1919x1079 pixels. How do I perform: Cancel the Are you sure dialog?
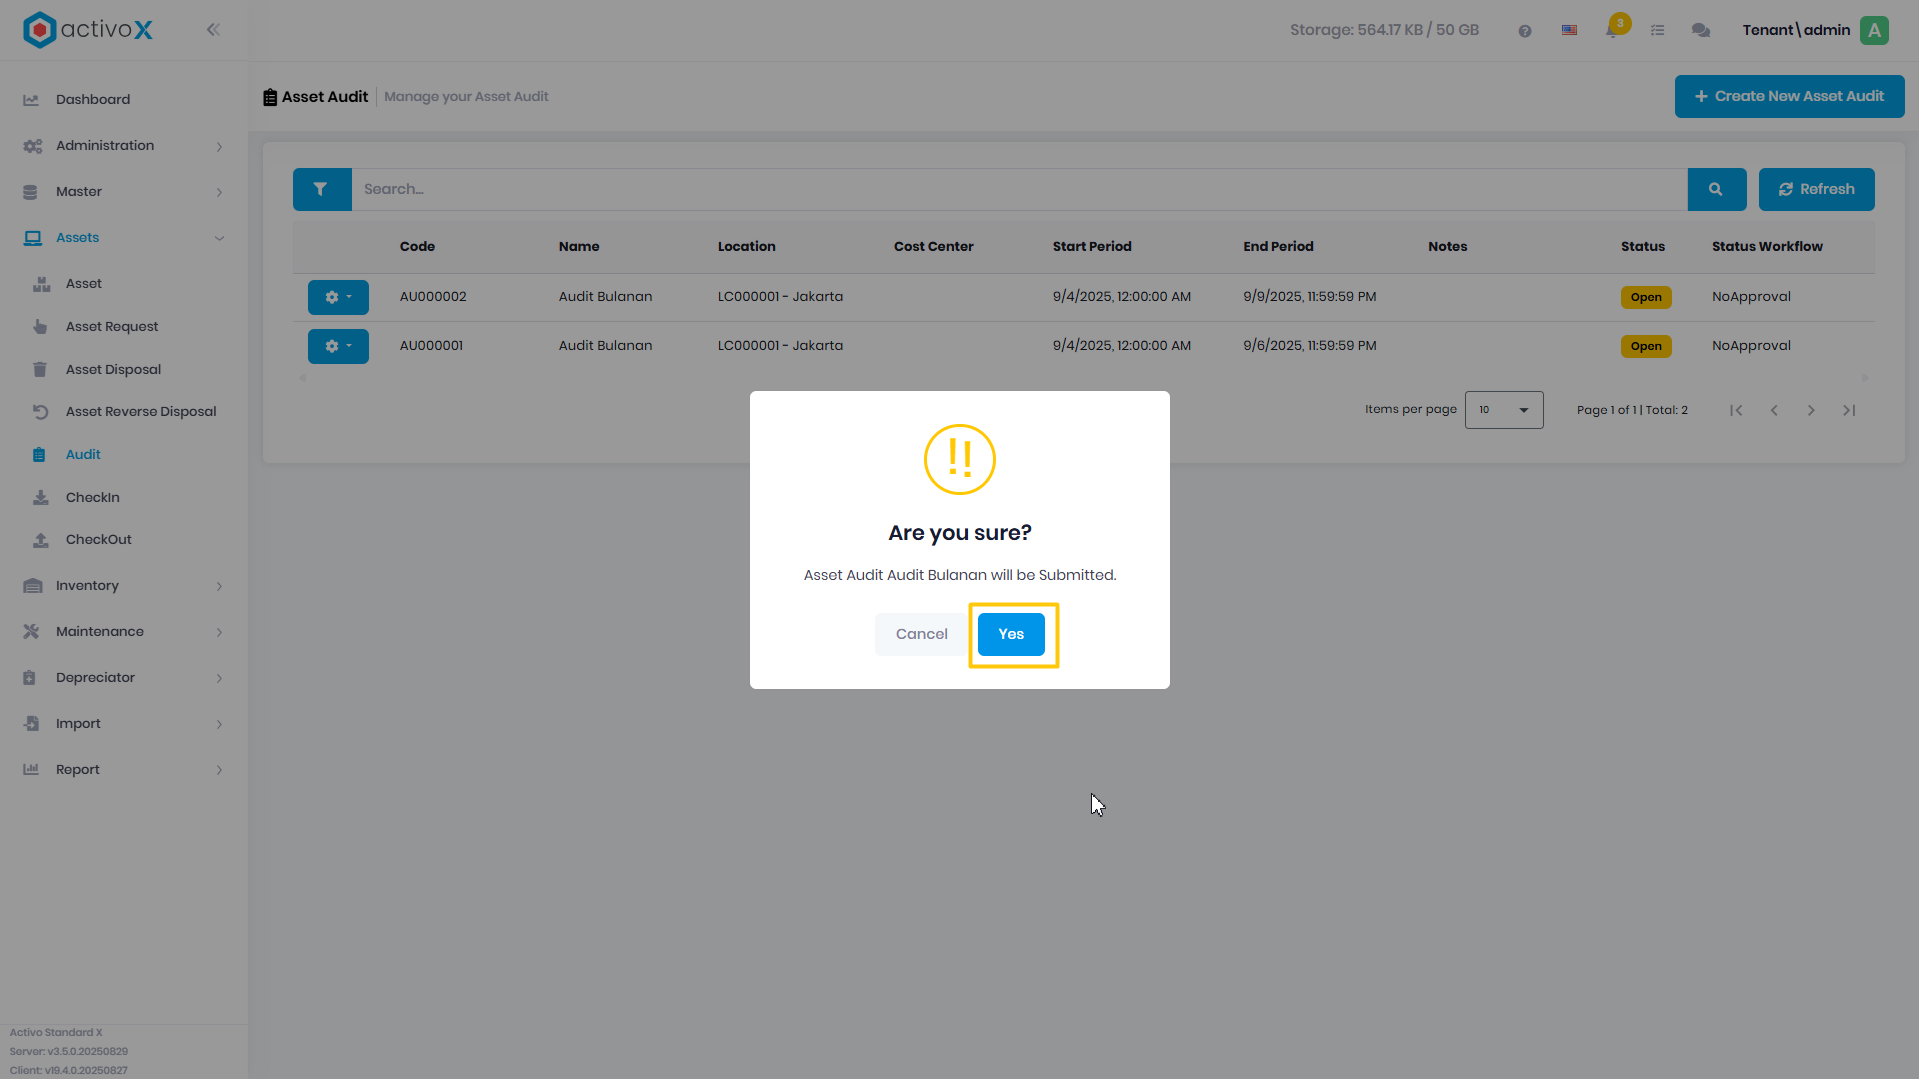click(x=921, y=634)
